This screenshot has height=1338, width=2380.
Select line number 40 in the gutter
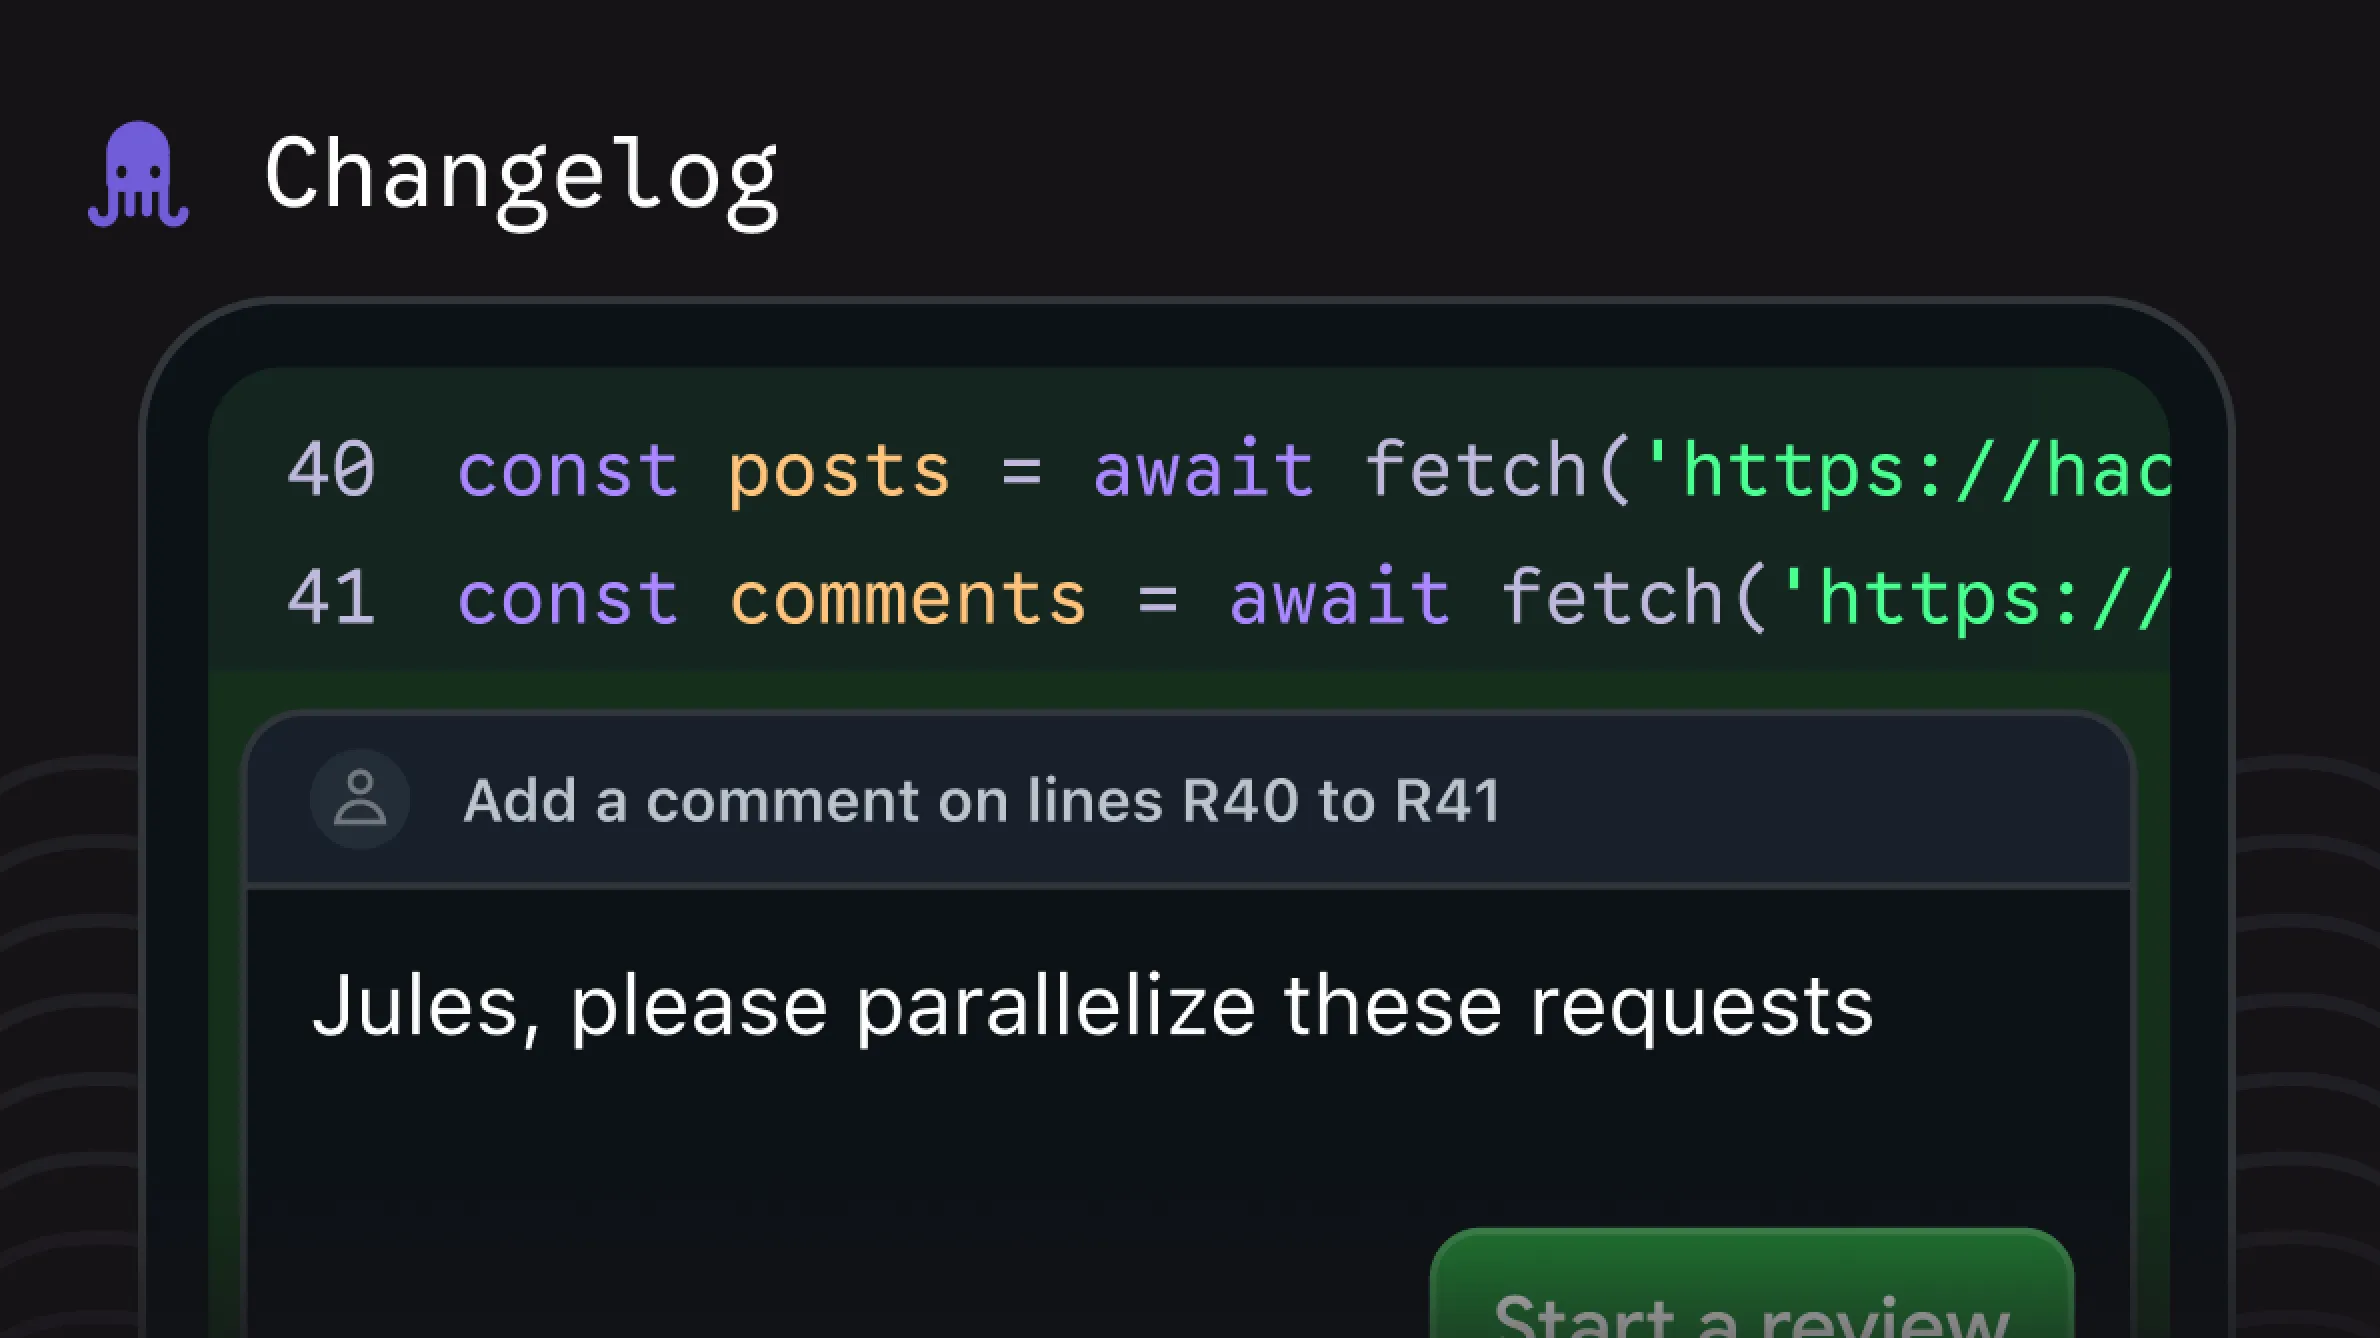tap(331, 469)
